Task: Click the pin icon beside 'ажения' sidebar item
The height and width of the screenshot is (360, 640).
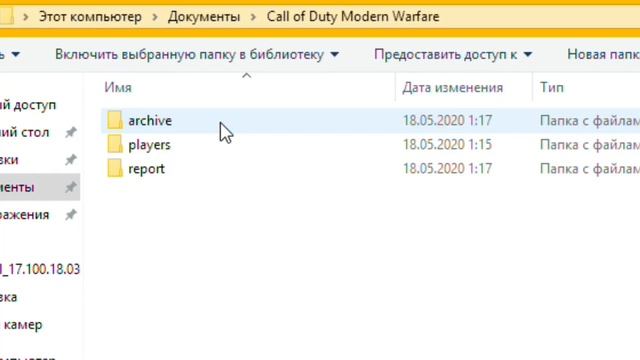Action: (71, 215)
